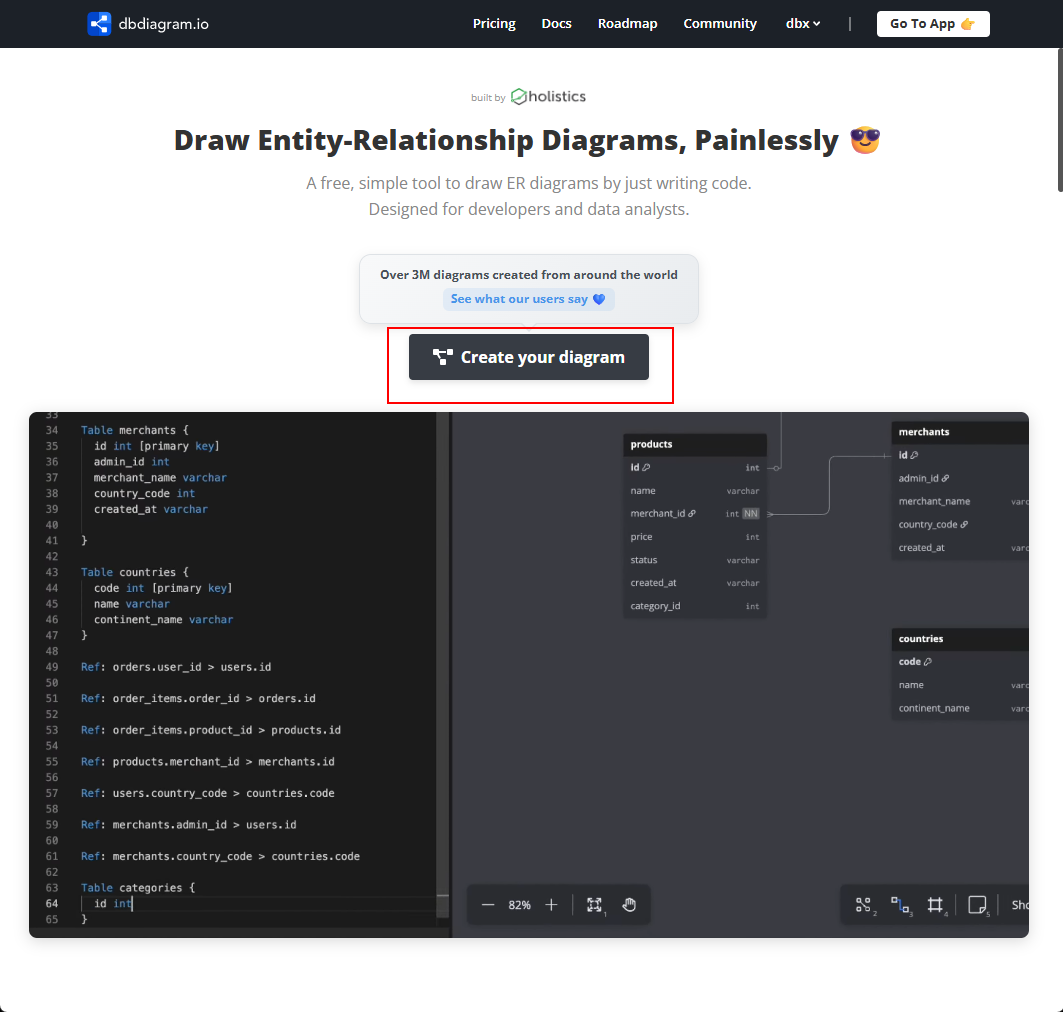The height and width of the screenshot is (1012, 1063).
Task: Click link icon next to admin_id
Action: click(x=945, y=479)
